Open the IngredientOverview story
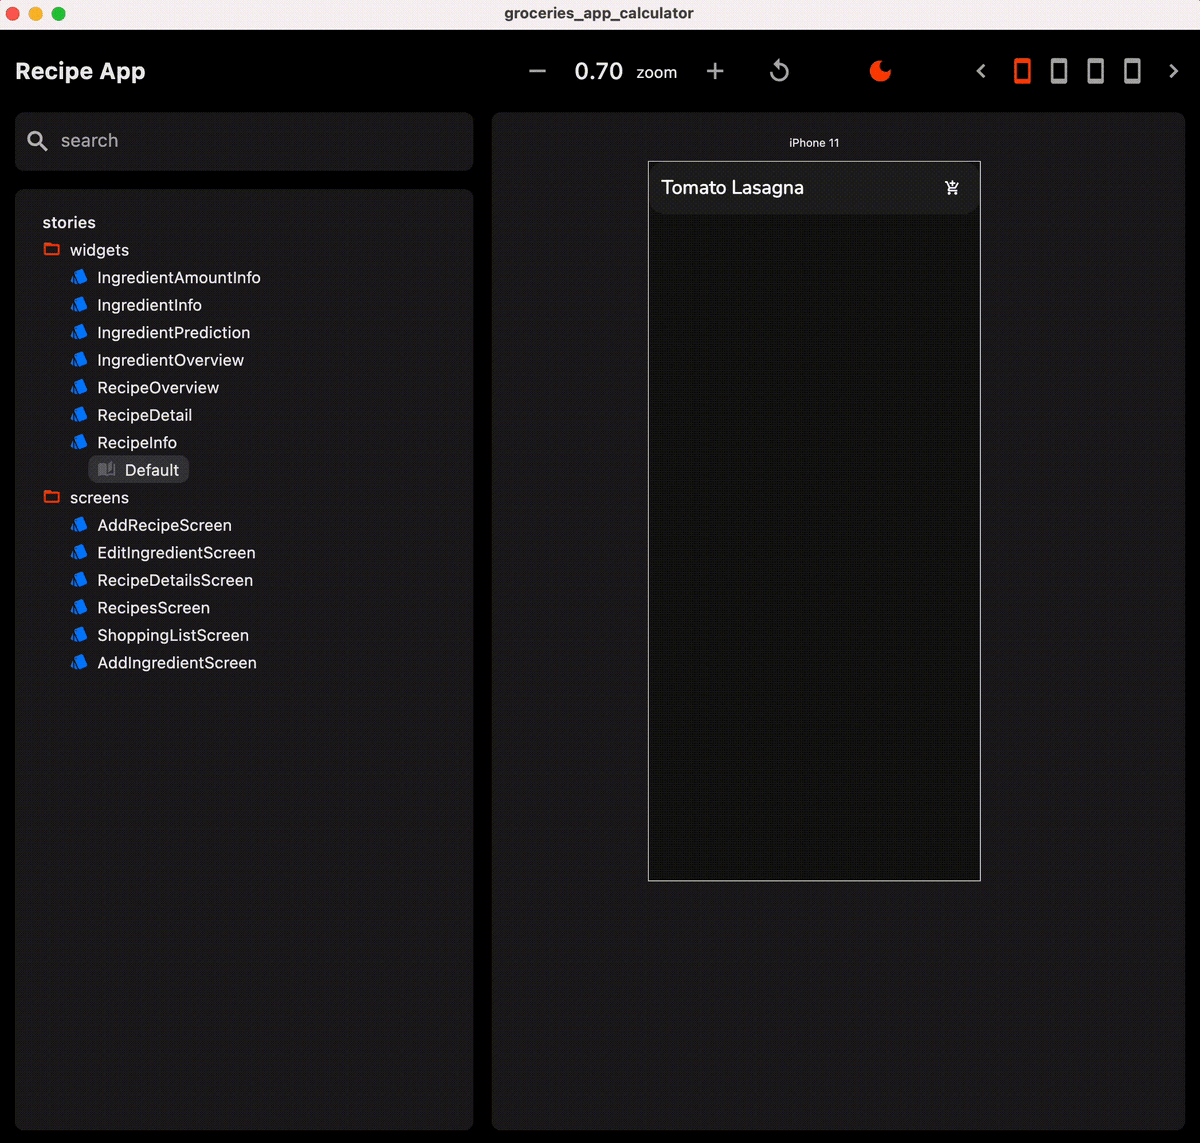Image resolution: width=1200 pixels, height=1143 pixels. pos(170,360)
